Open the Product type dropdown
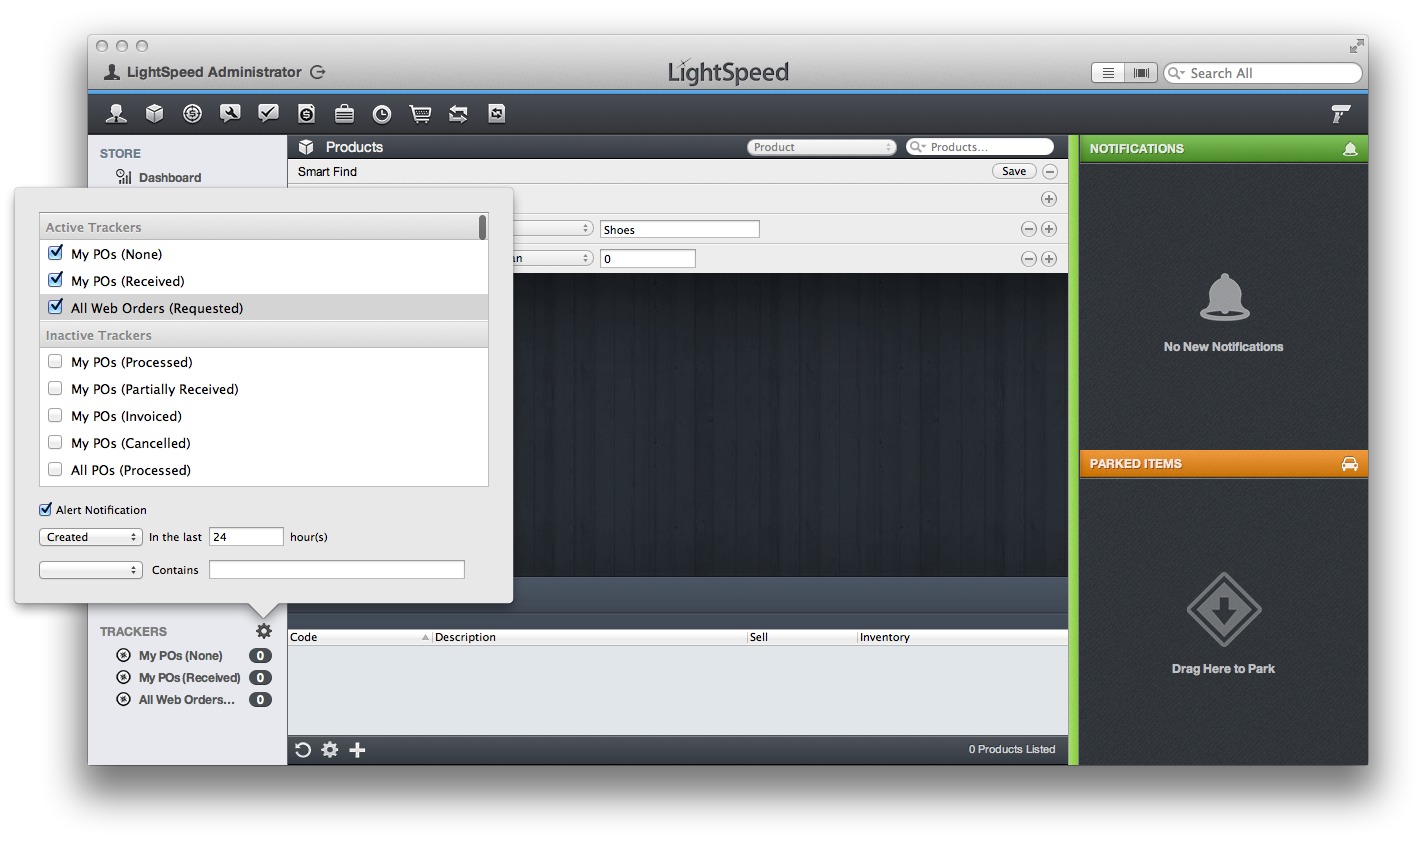The height and width of the screenshot is (844, 1425). pos(822,147)
